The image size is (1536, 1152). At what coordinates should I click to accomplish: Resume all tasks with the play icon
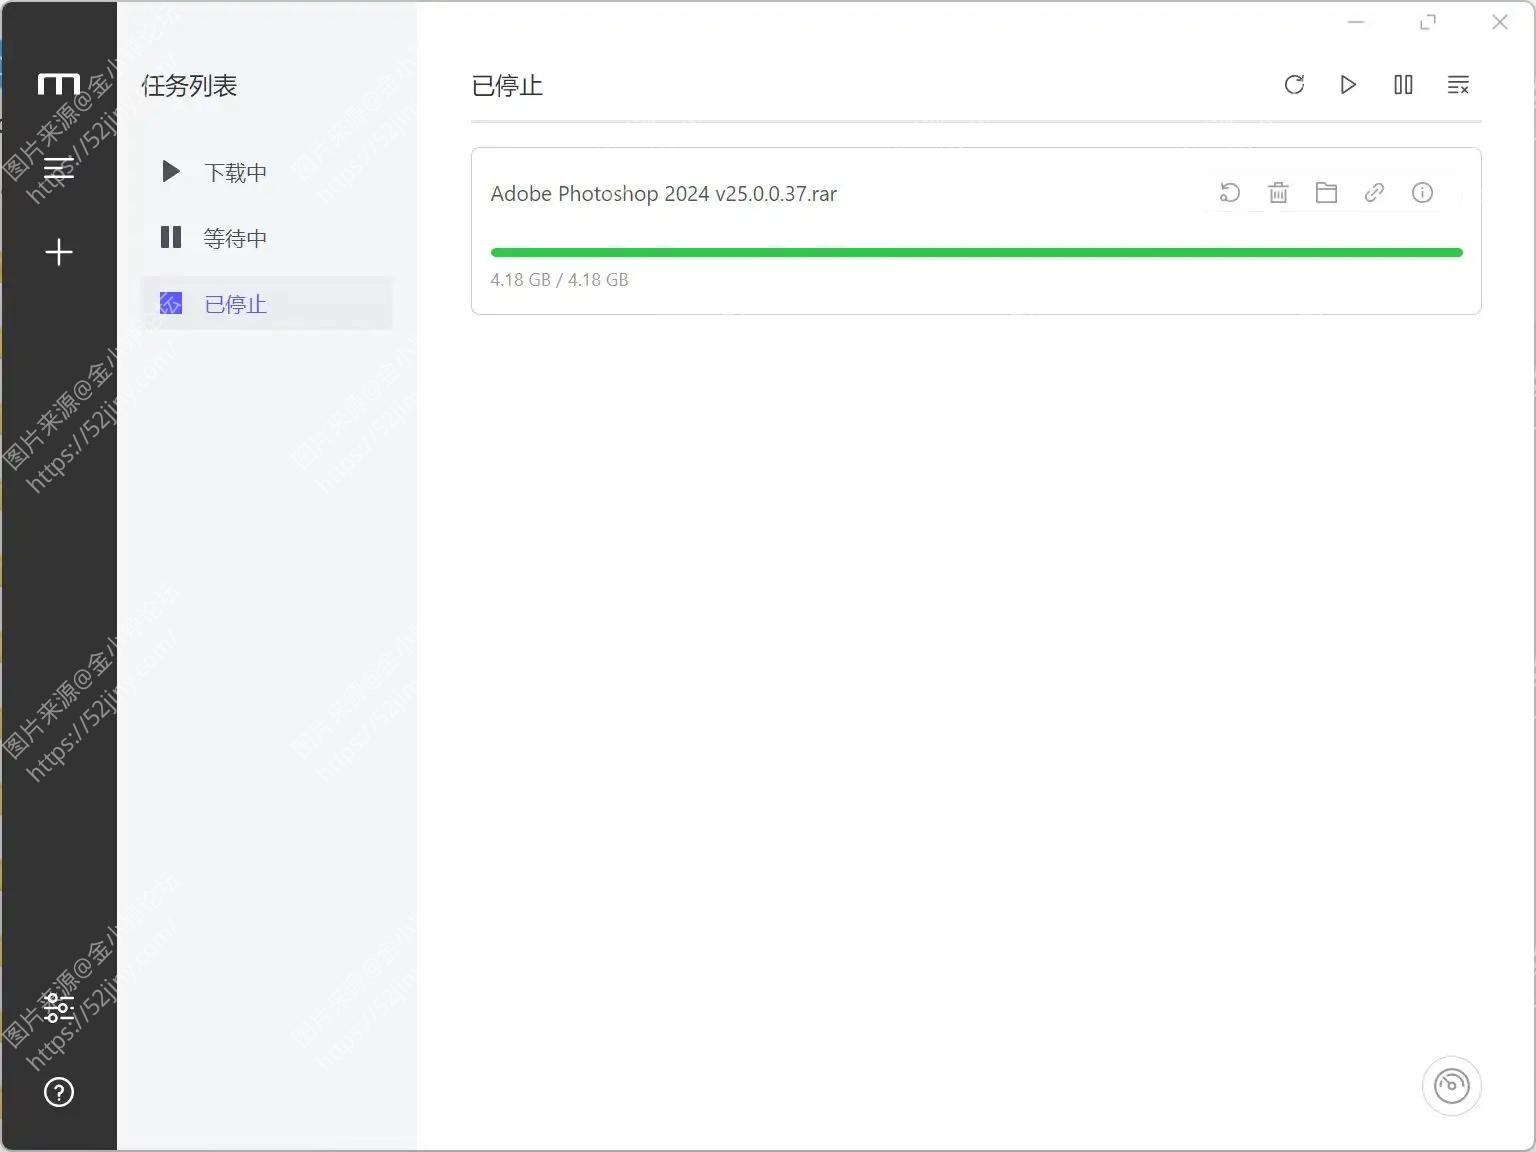1348,85
